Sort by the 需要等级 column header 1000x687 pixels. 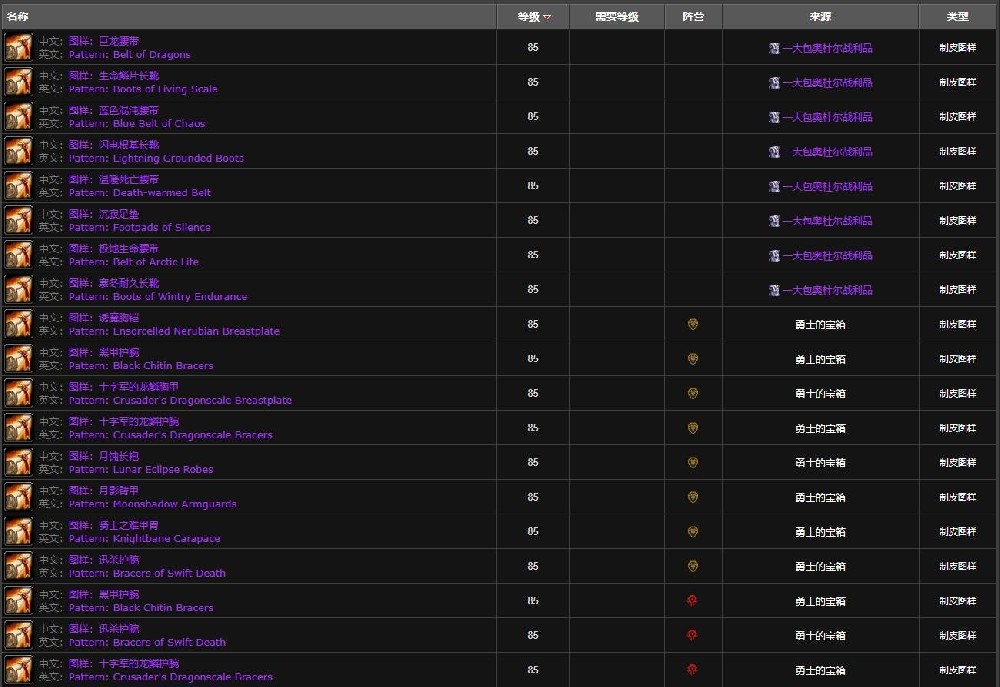tap(616, 17)
